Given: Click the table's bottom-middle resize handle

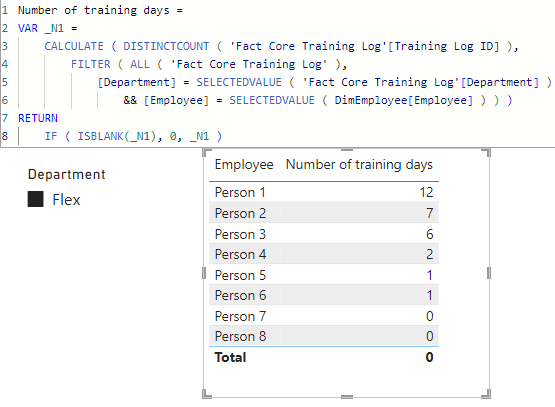Looking at the screenshot, I should click(x=347, y=397).
